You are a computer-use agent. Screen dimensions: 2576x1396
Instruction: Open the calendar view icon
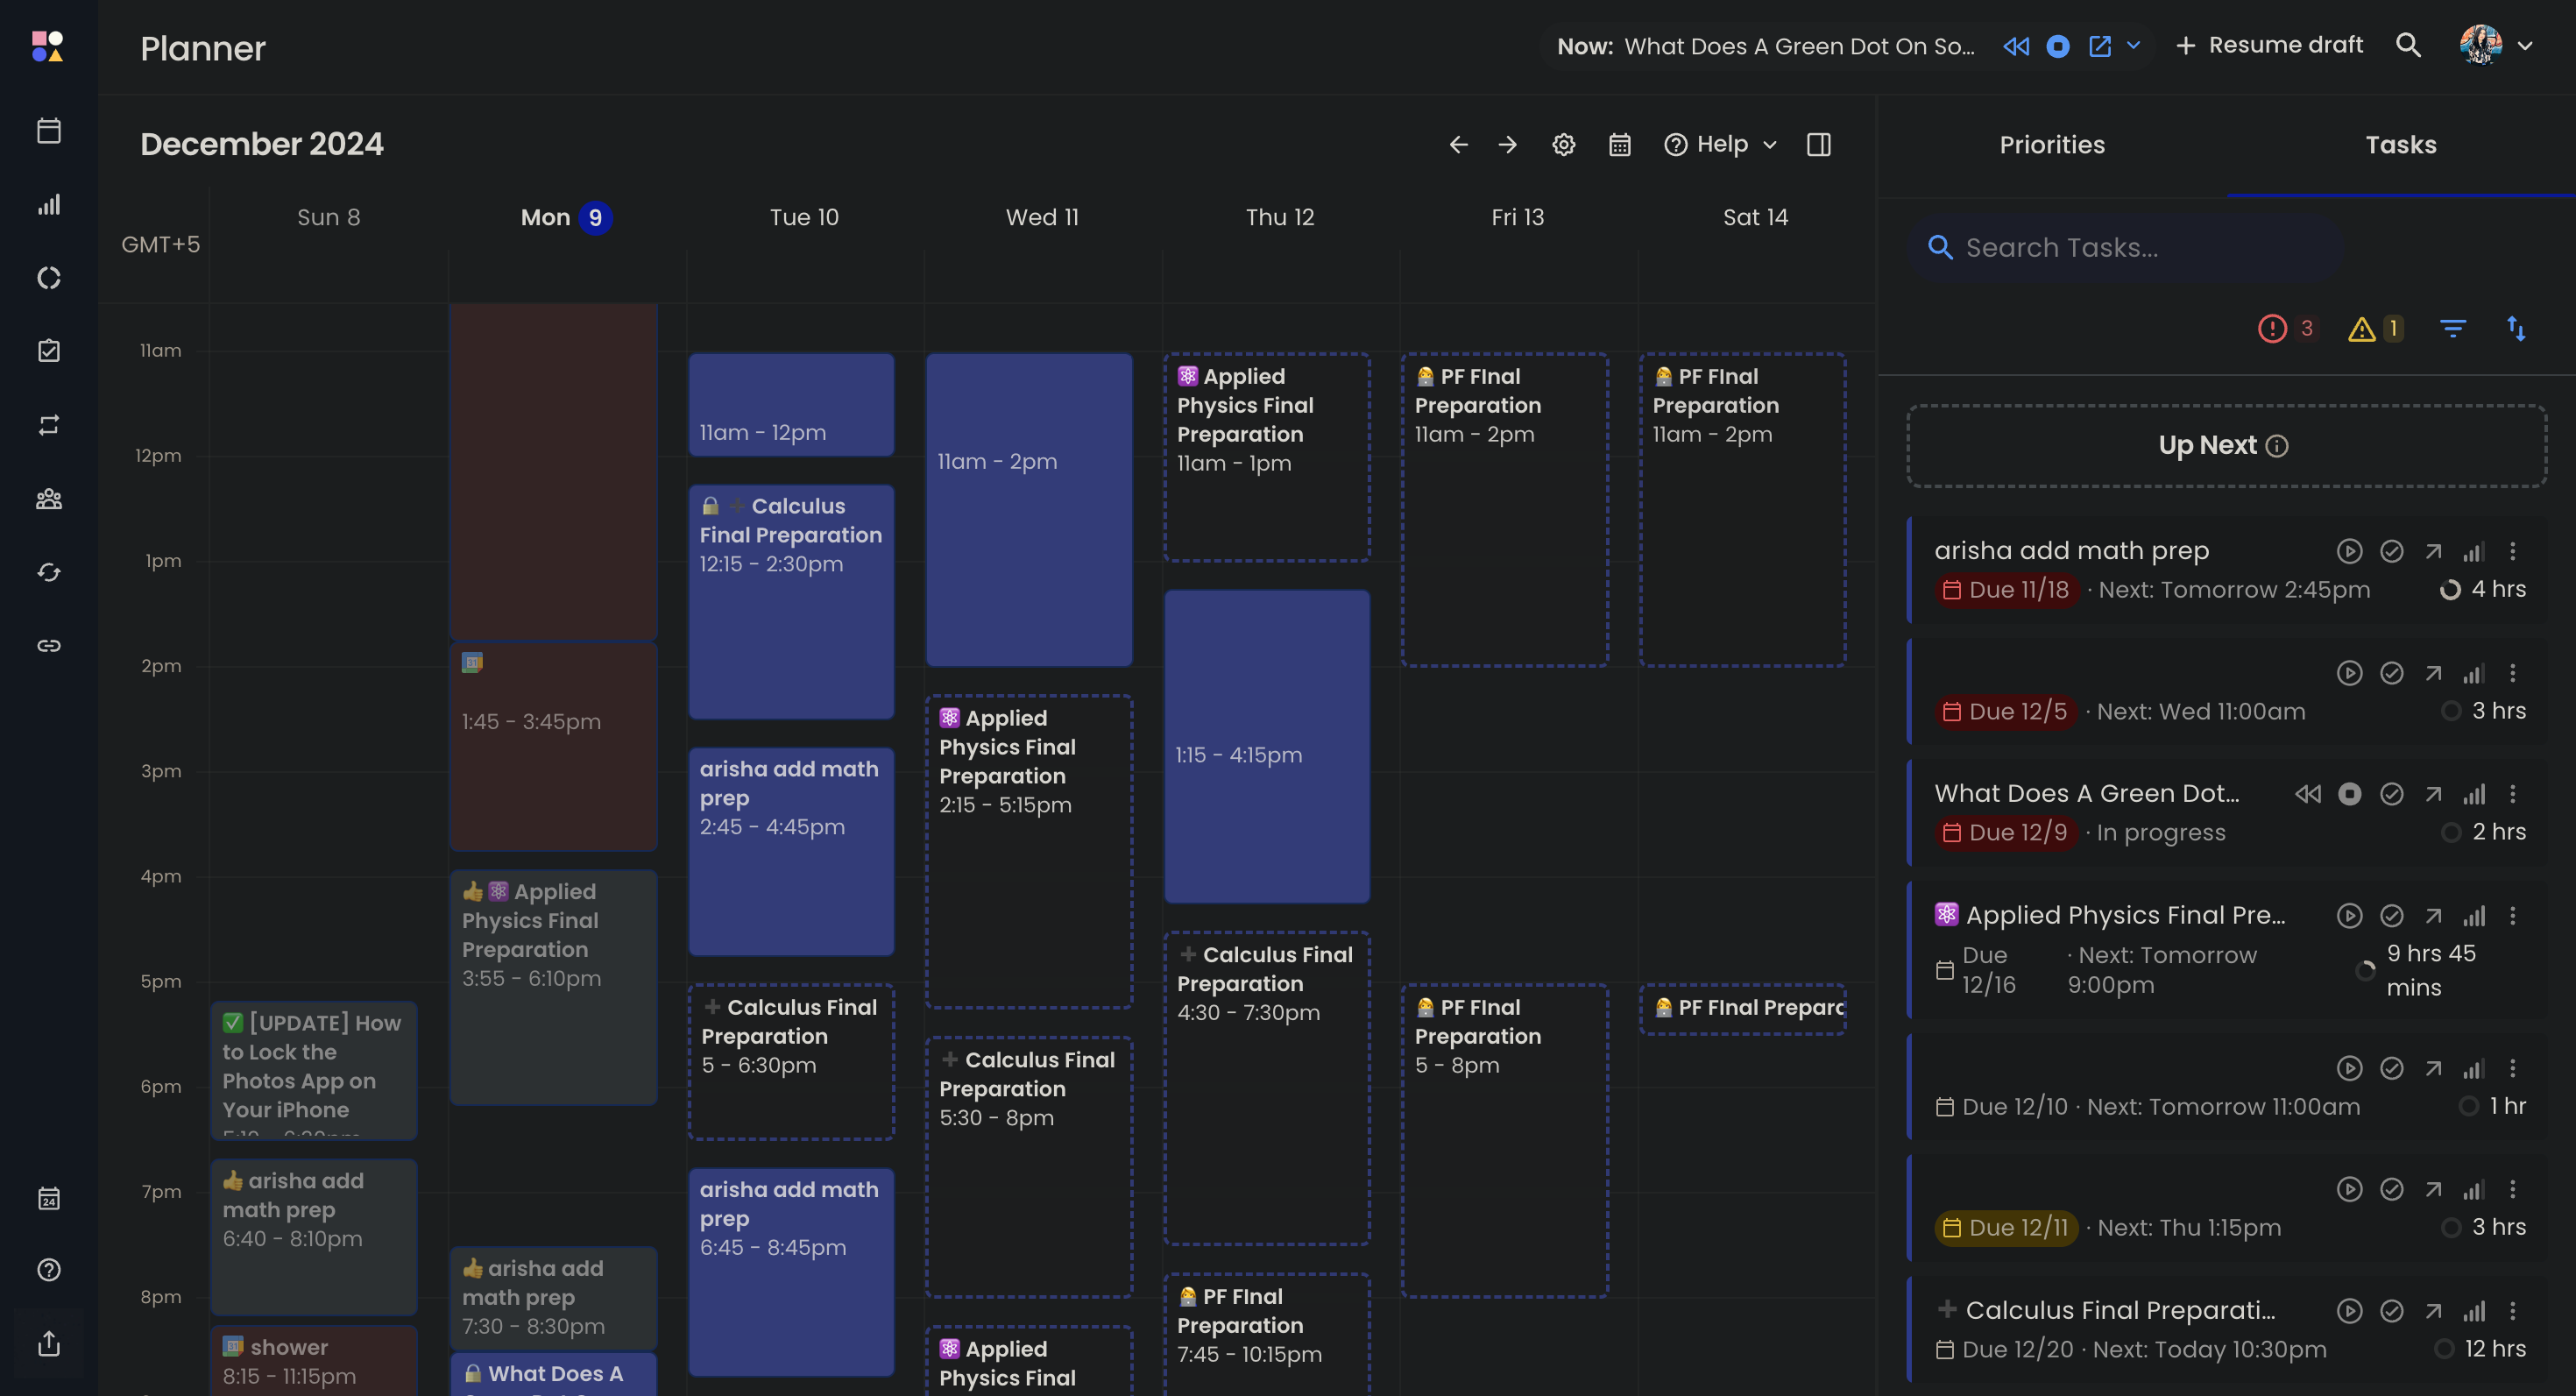[x=1619, y=145]
